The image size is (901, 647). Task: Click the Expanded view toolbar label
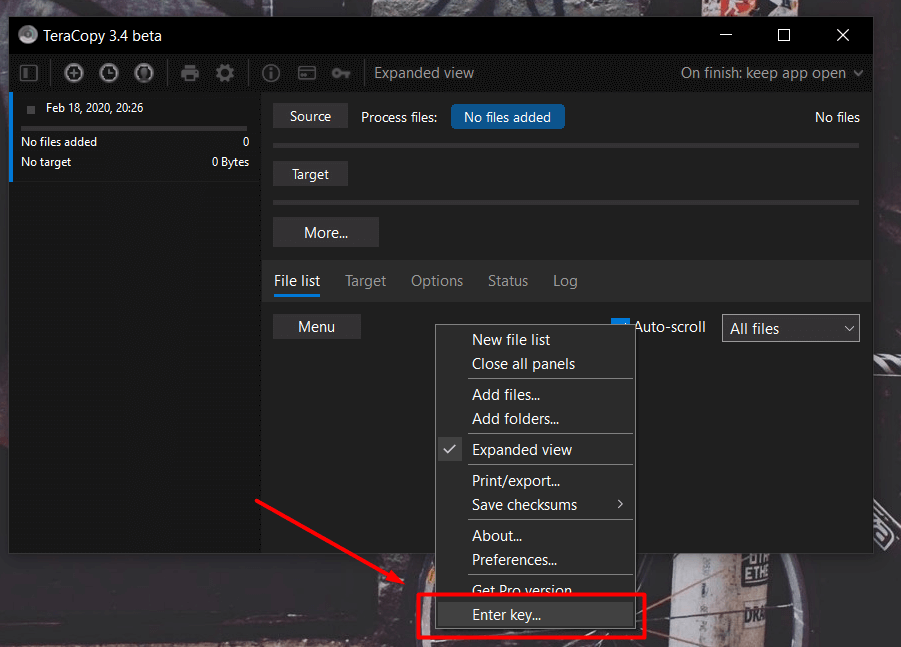point(423,73)
